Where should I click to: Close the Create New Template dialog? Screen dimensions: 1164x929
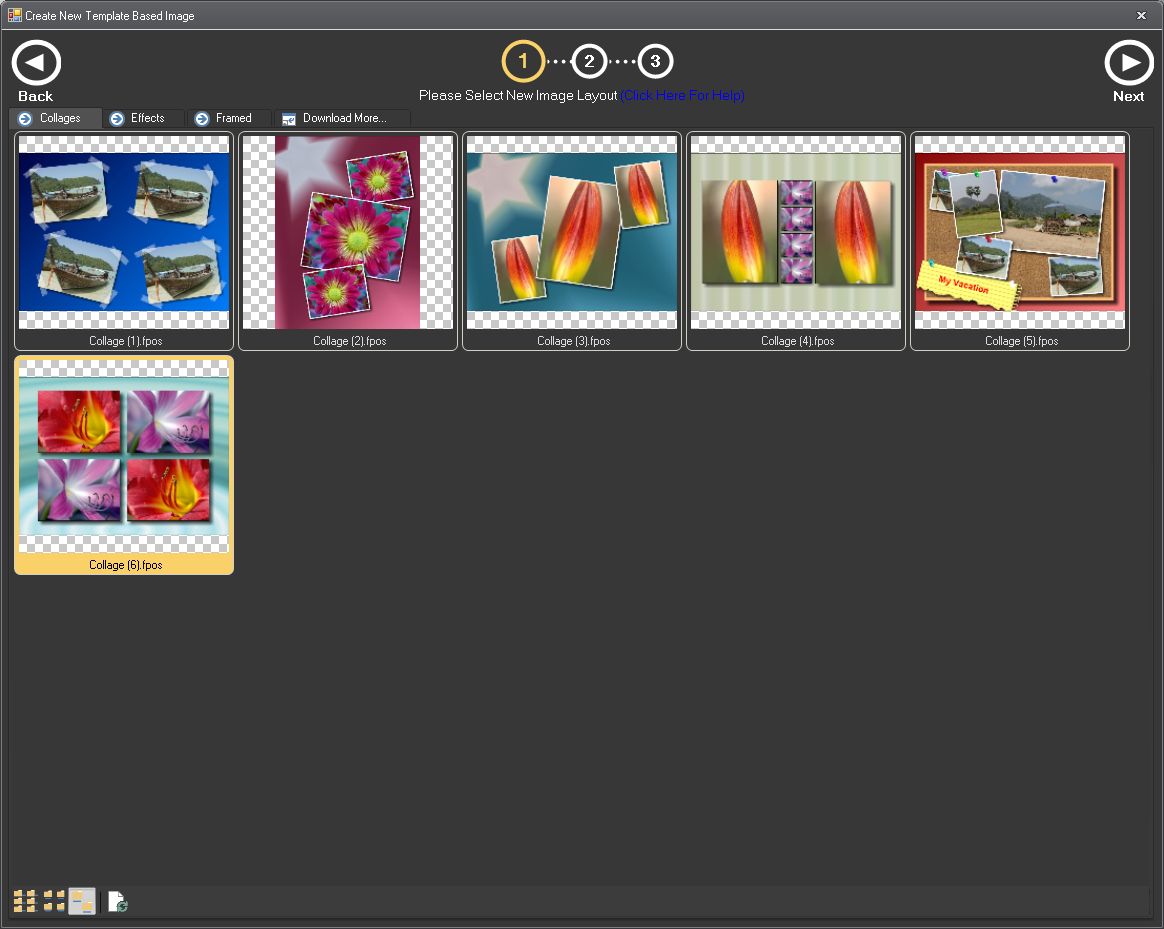tap(1141, 16)
